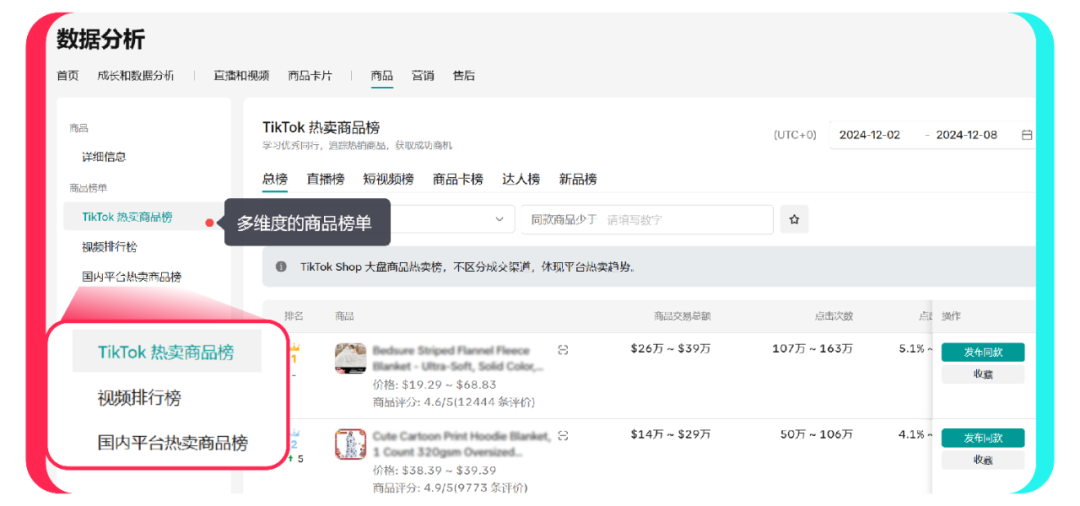Click the Bedsure blanket product thumbnail
The height and width of the screenshot is (506, 1080).
tap(351, 359)
